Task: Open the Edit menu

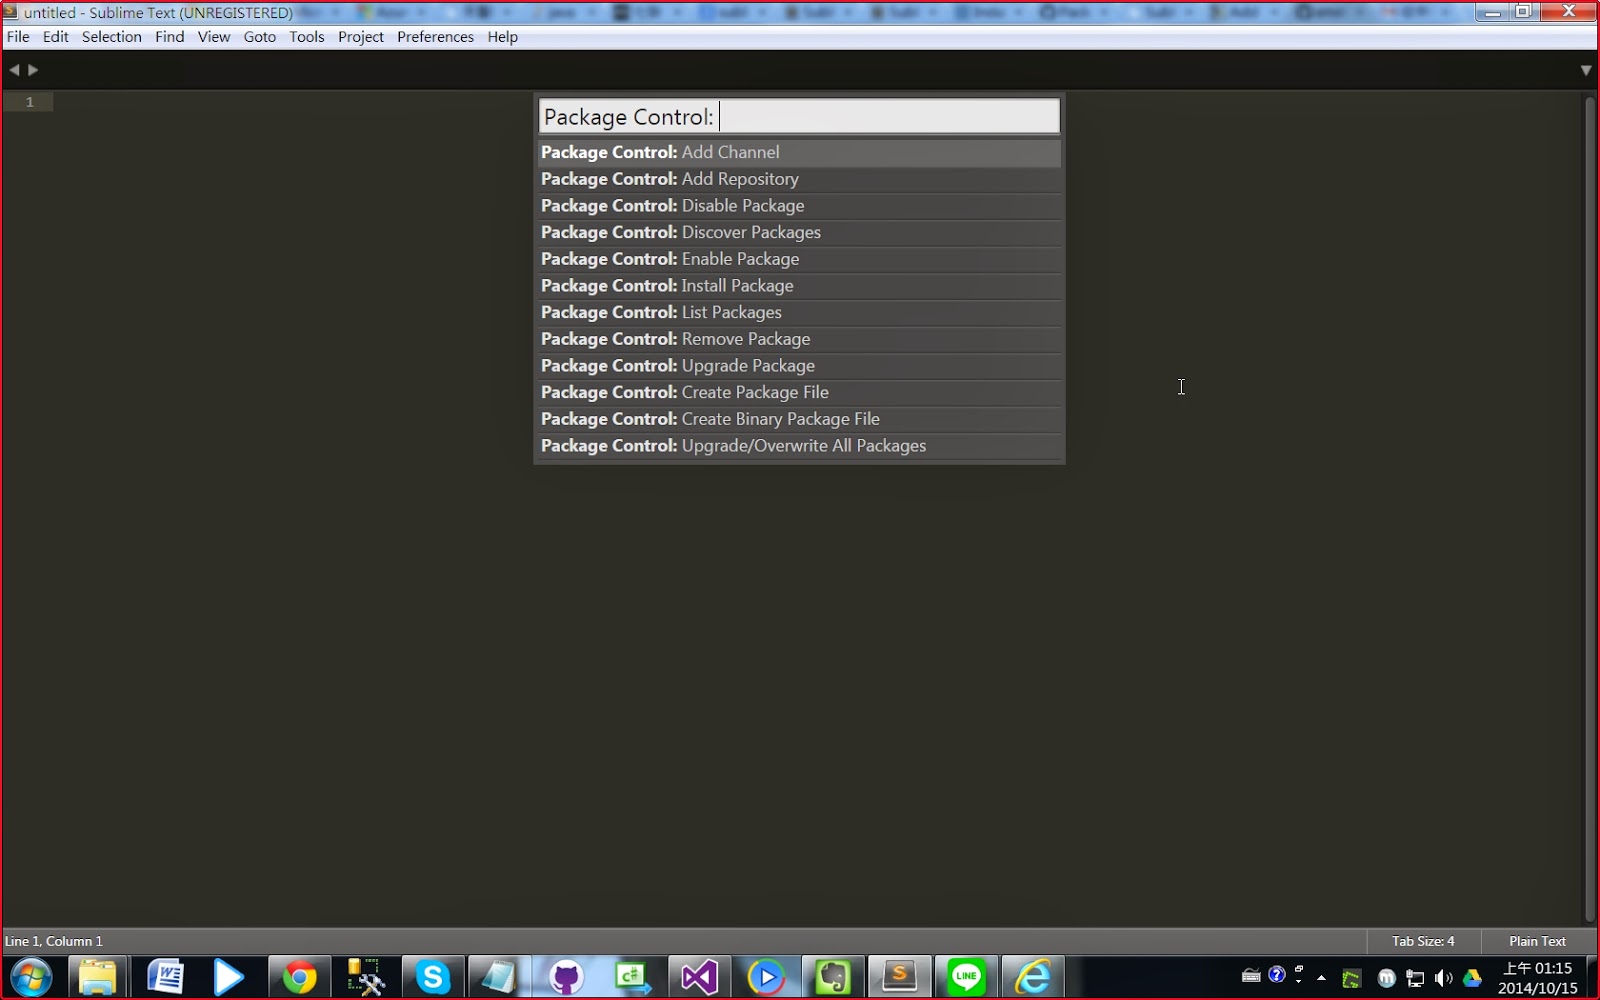Action: click(56, 37)
